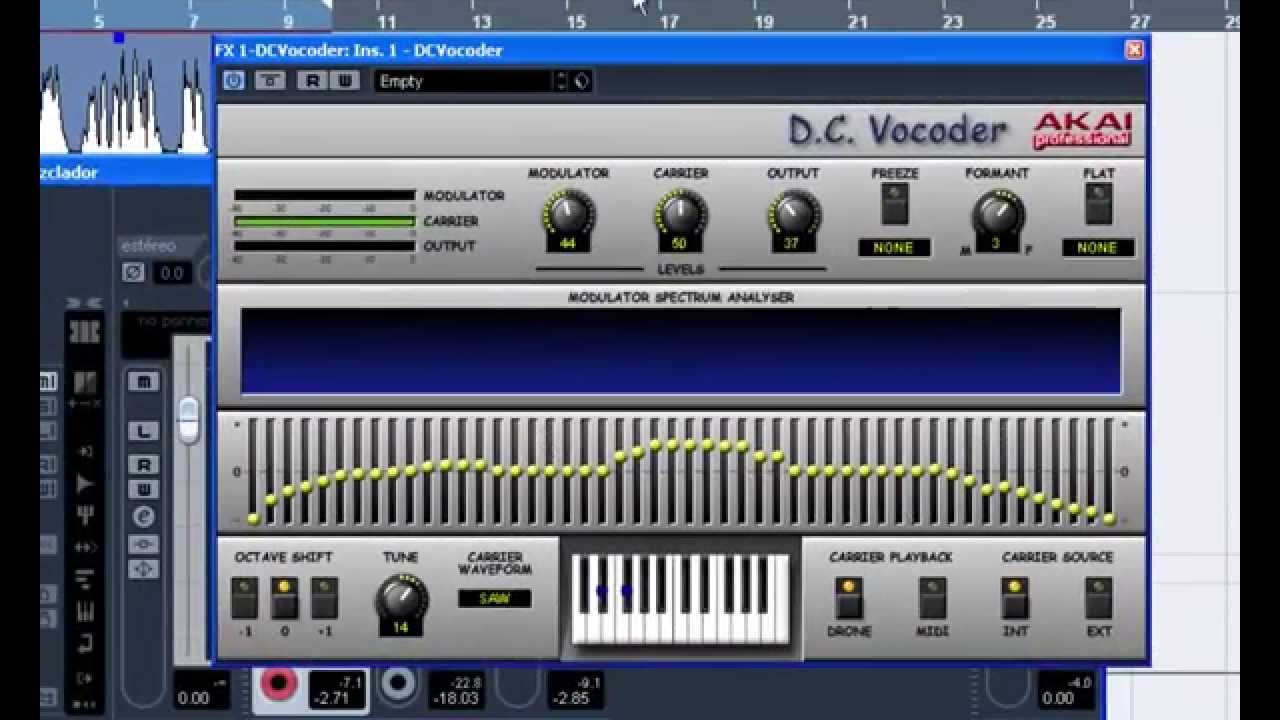Toggle the phase invert icon beside 0.0
This screenshot has height=720, width=1280.
pos(133,272)
